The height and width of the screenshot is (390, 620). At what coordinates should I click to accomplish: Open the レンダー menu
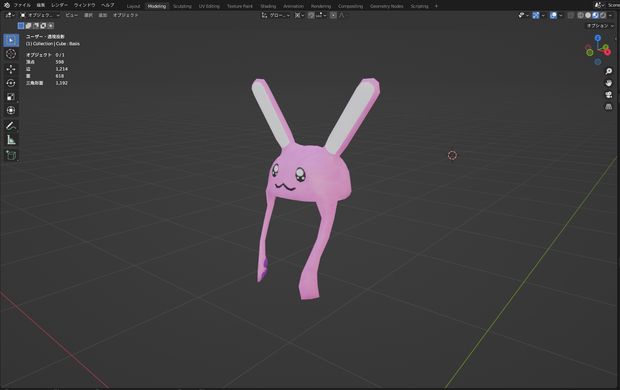point(59,5)
